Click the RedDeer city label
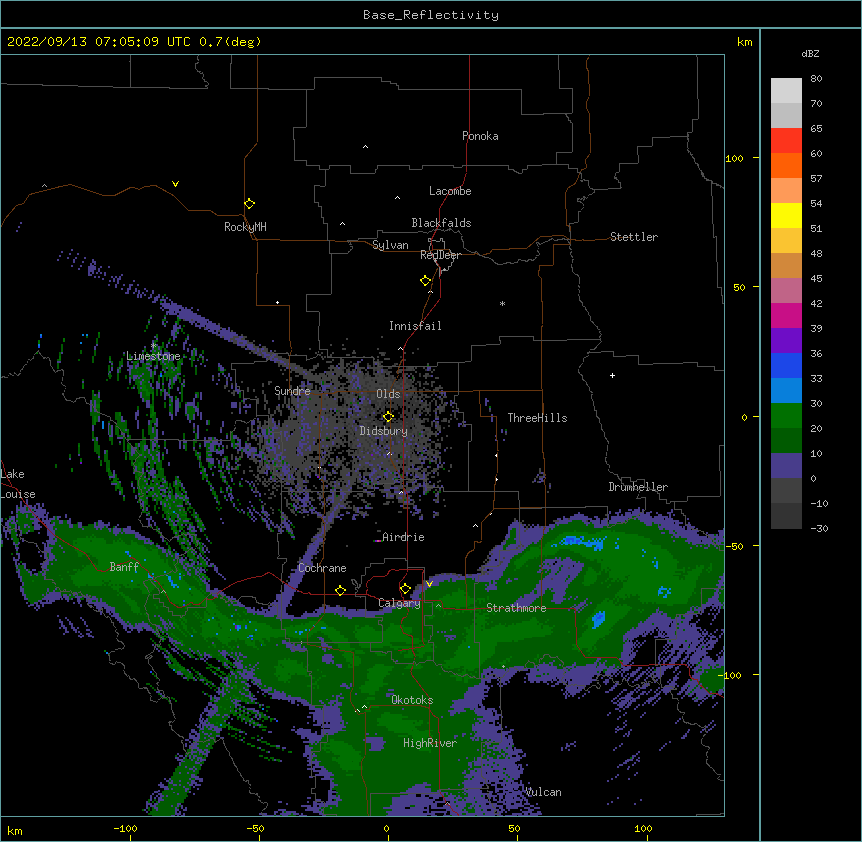The width and height of the screenshot is (862, 842). tap(440, 255)
